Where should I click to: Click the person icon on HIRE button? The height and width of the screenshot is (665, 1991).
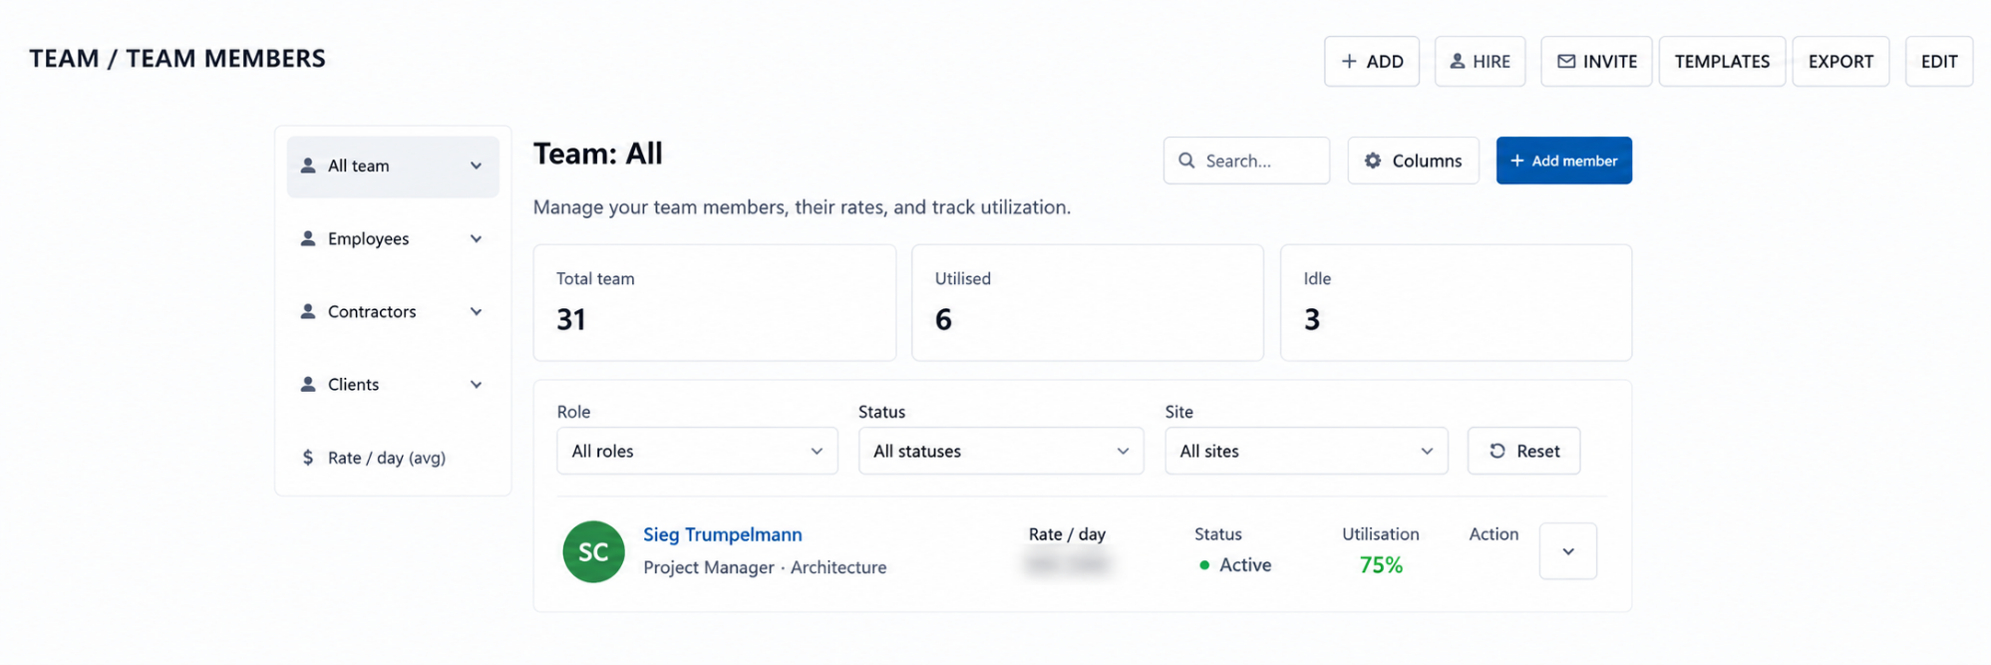[x=1457, y=61]
